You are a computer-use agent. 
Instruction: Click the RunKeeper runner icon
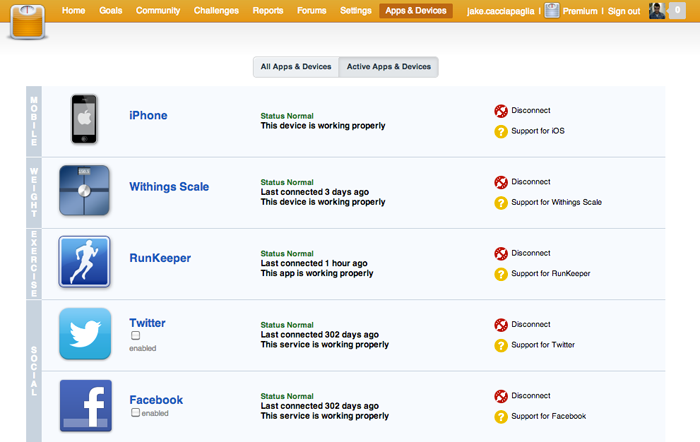click(x=84, y=262)
